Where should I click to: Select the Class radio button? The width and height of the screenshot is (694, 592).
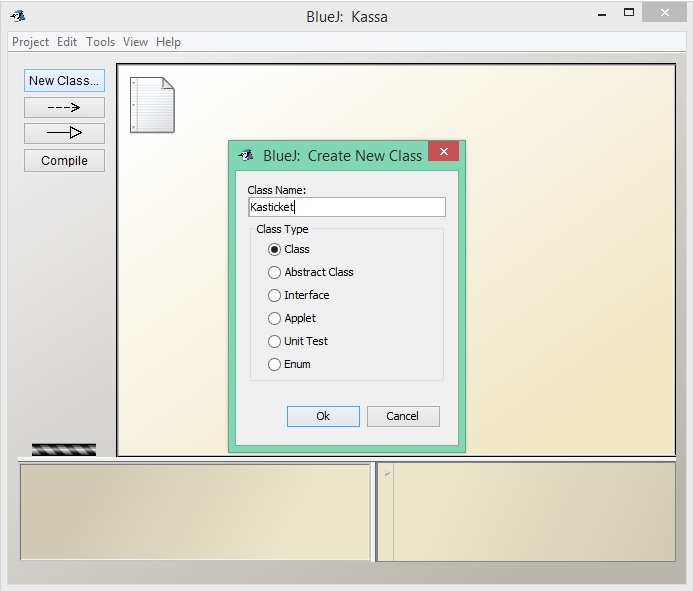[x=274, y=250]
